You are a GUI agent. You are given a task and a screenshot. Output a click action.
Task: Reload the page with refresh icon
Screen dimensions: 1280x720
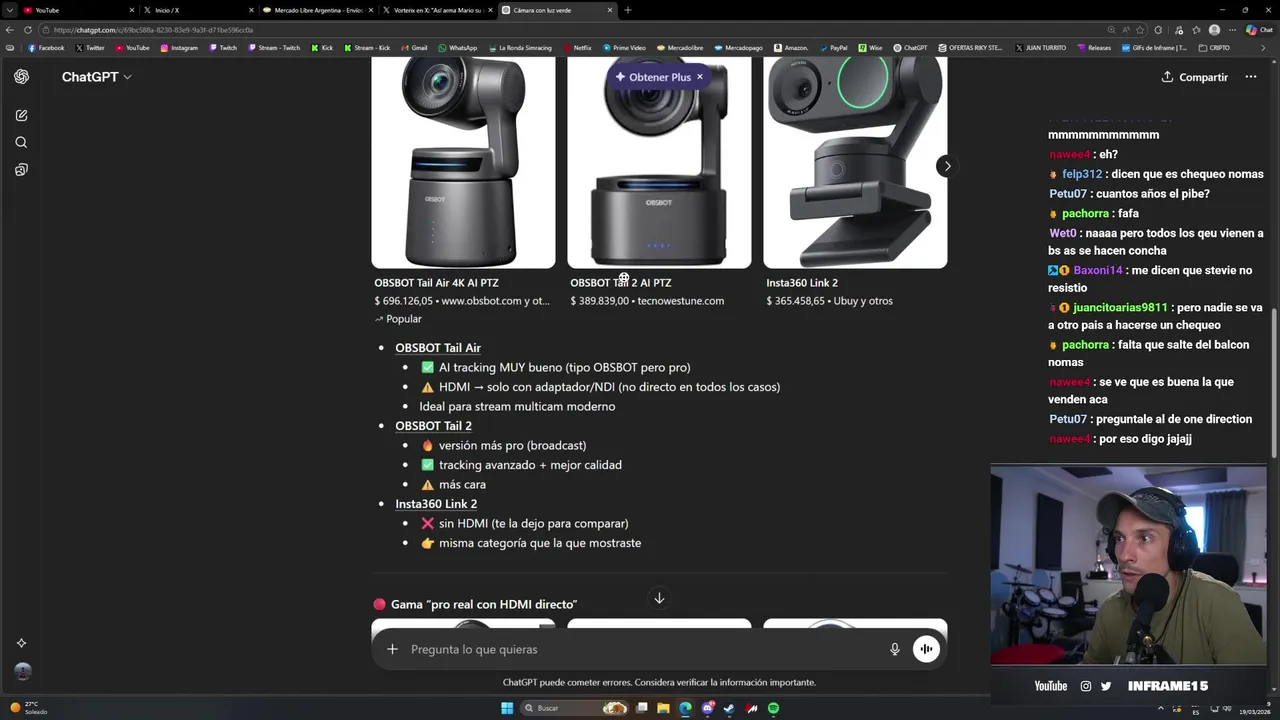(x=27, y=30)
